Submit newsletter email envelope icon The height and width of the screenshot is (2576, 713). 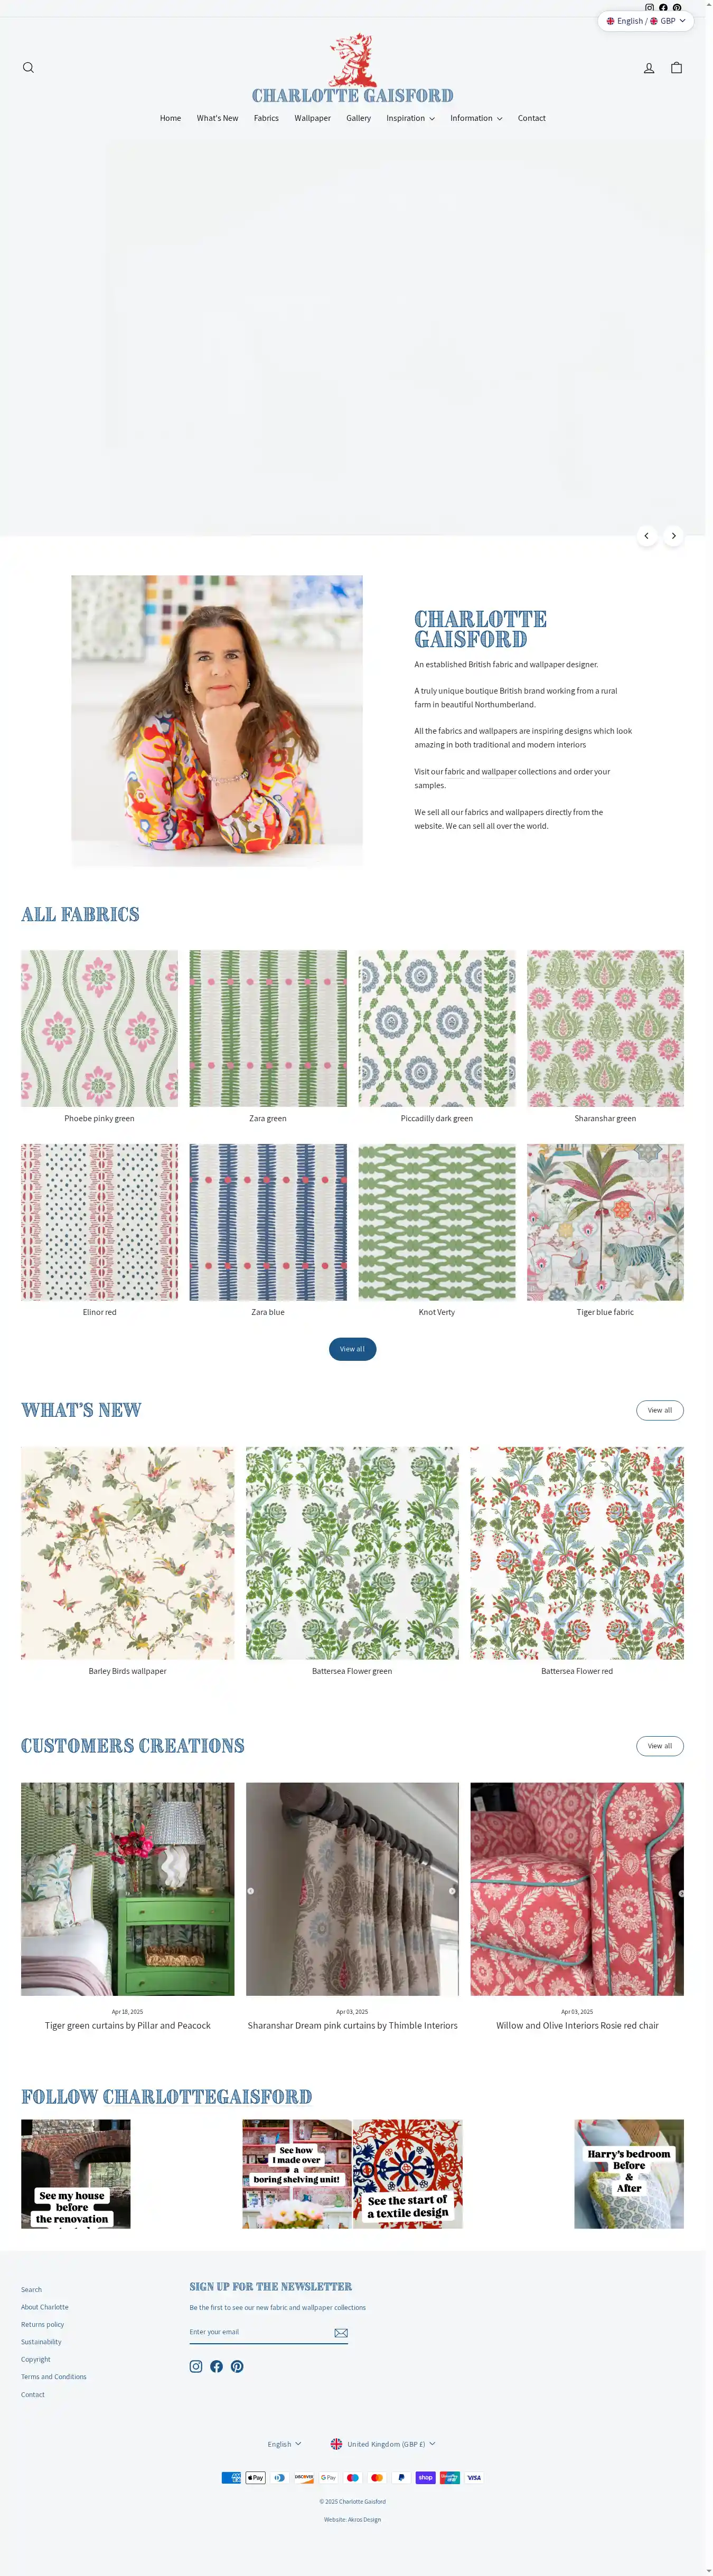point(341,2333)
